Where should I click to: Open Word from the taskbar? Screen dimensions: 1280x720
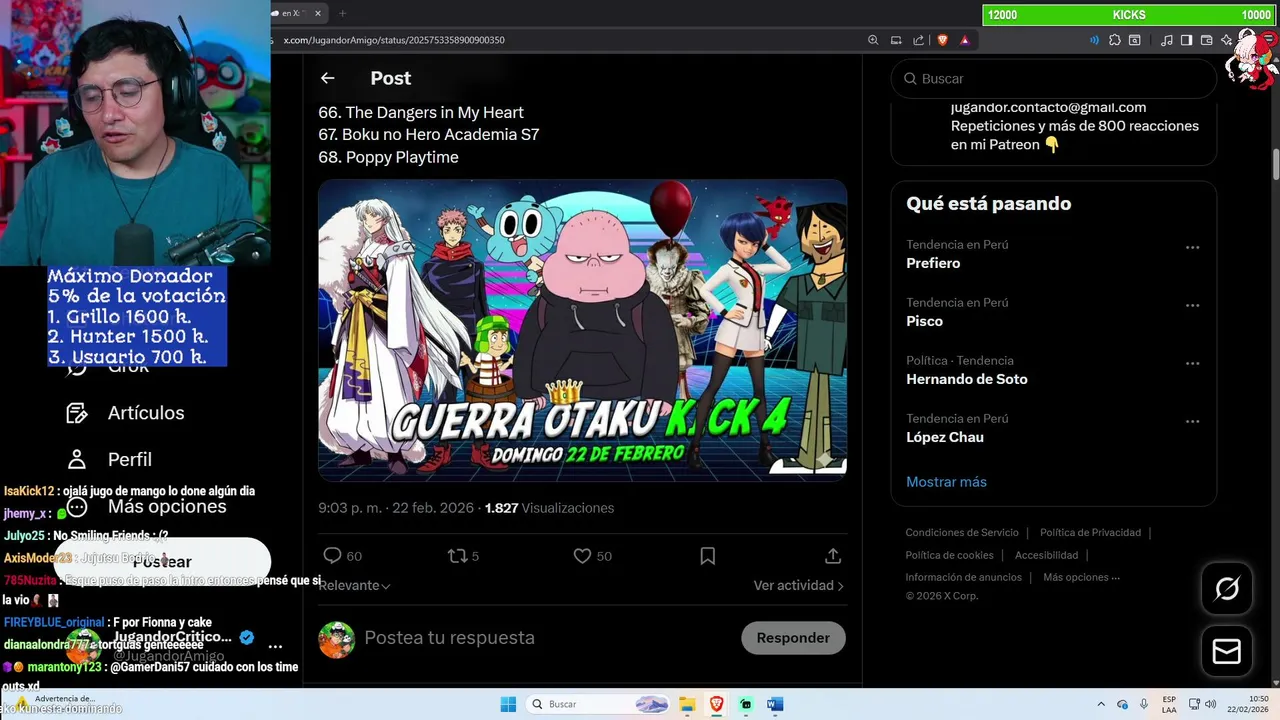(775, 704)
